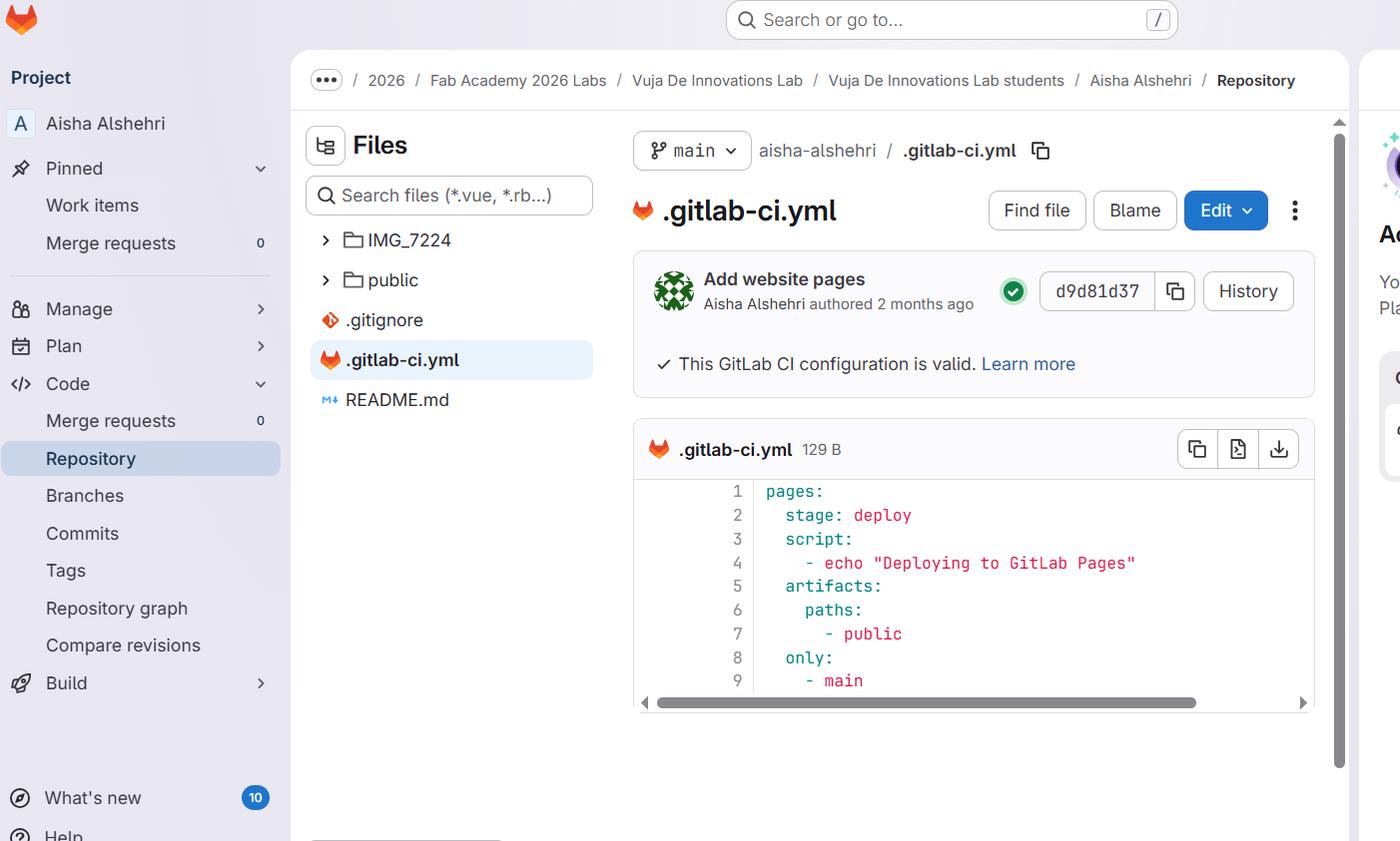Click the GitLab fox logo
Image resolution: width=1400 pixels, height=841 pixels.
21,19
